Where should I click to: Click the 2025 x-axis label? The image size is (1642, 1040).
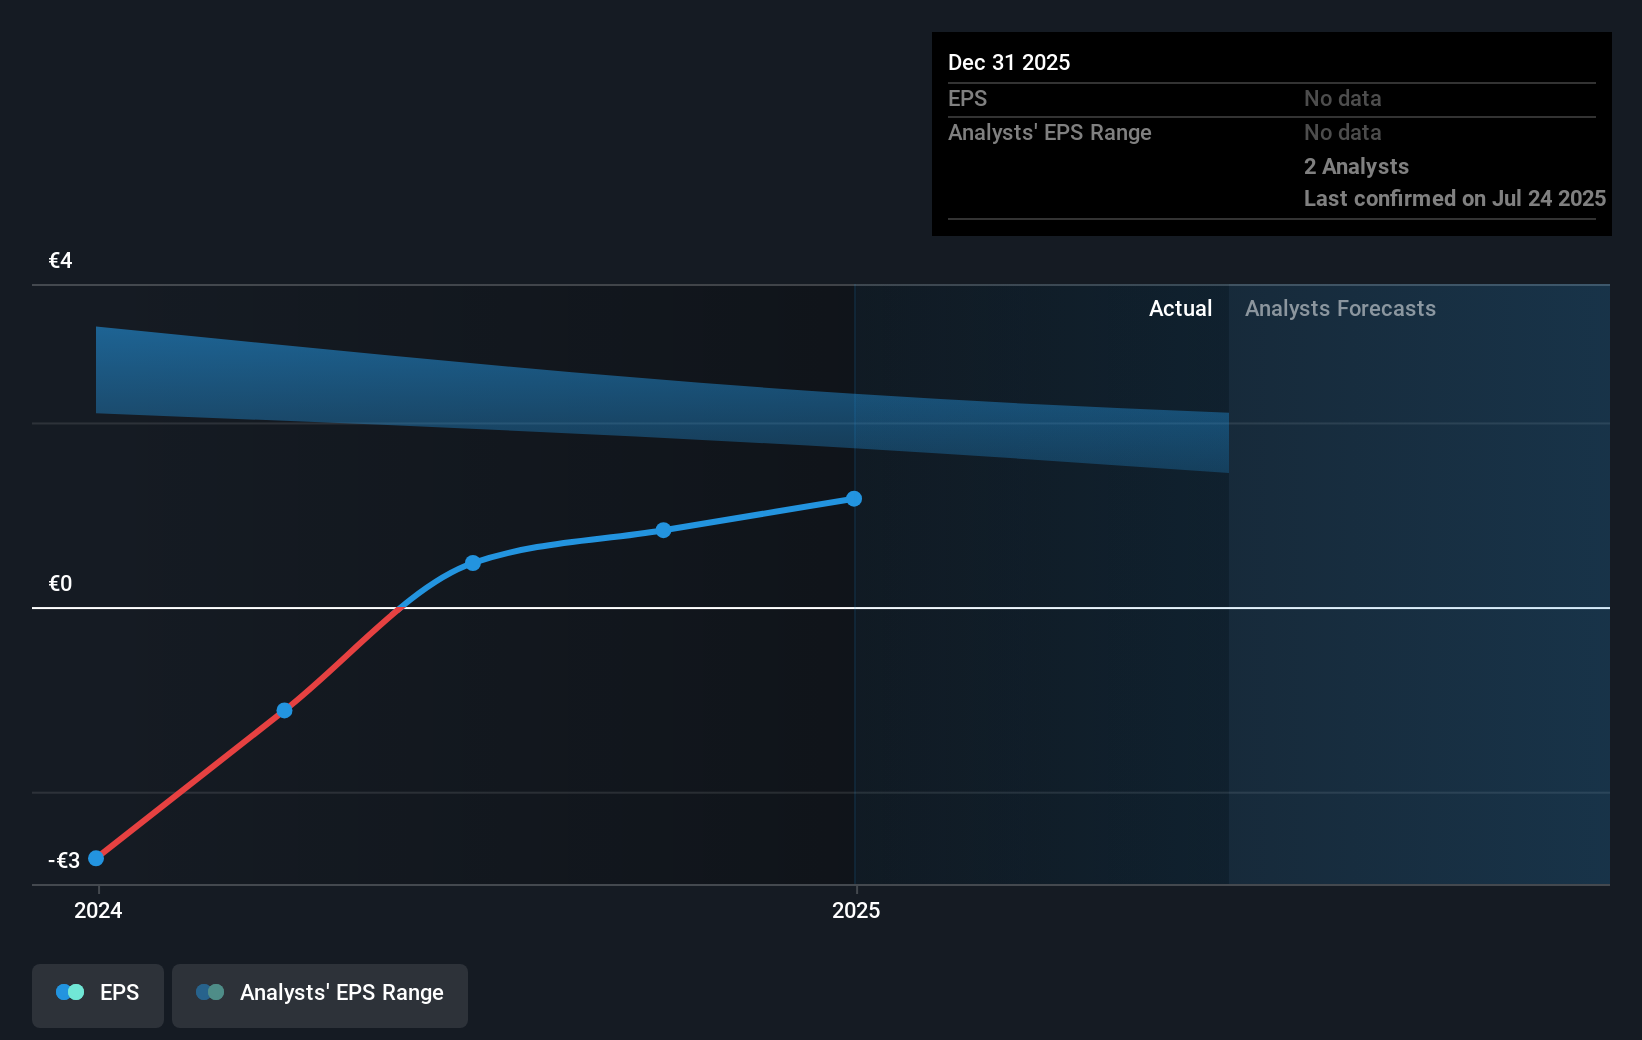coord(856,910)
